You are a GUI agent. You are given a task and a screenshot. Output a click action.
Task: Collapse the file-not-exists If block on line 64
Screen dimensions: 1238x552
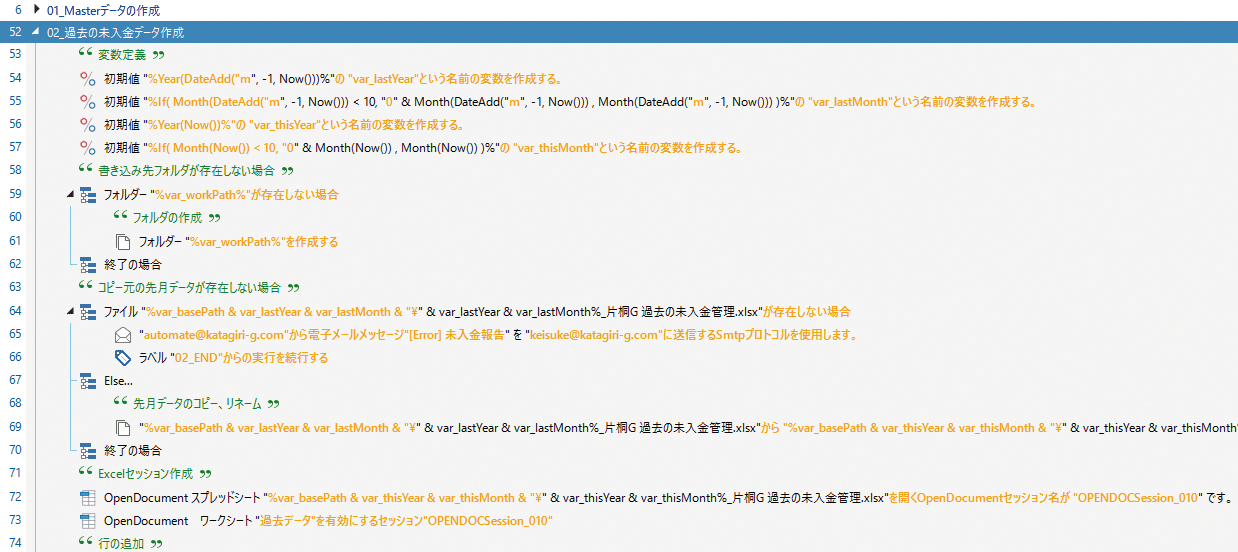click(x=69, y=311)
